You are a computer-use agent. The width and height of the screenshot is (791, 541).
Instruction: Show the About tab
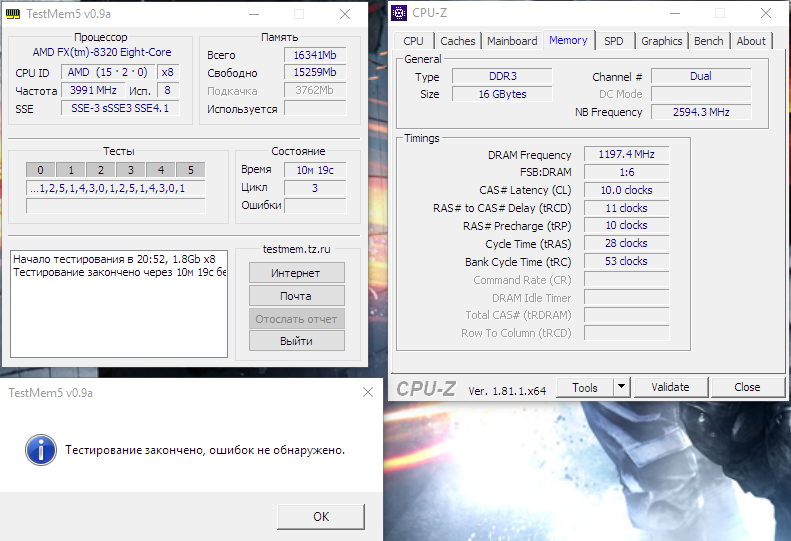751,41
